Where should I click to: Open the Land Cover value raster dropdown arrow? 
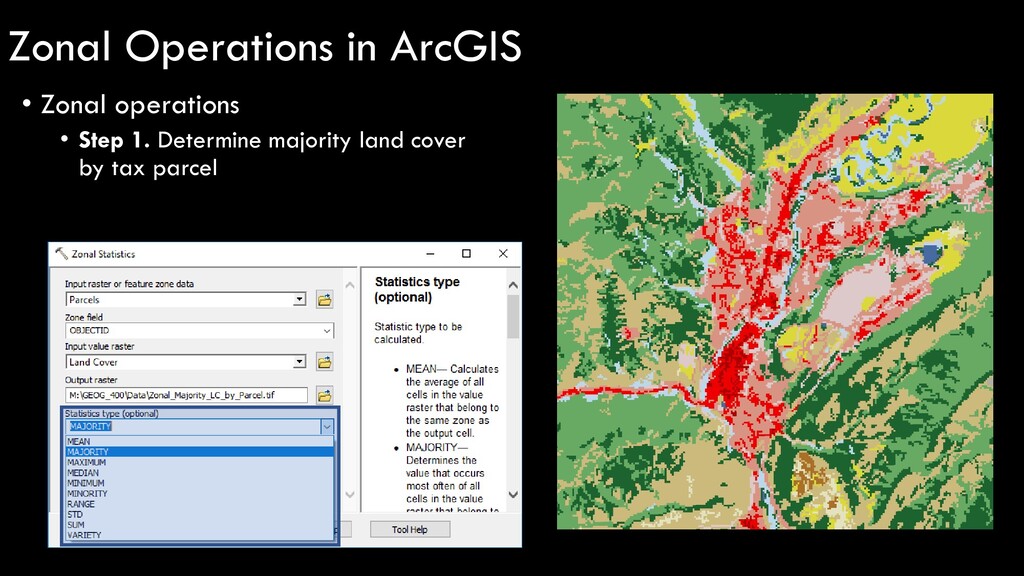pyautogui.click(x=299, y=361)
